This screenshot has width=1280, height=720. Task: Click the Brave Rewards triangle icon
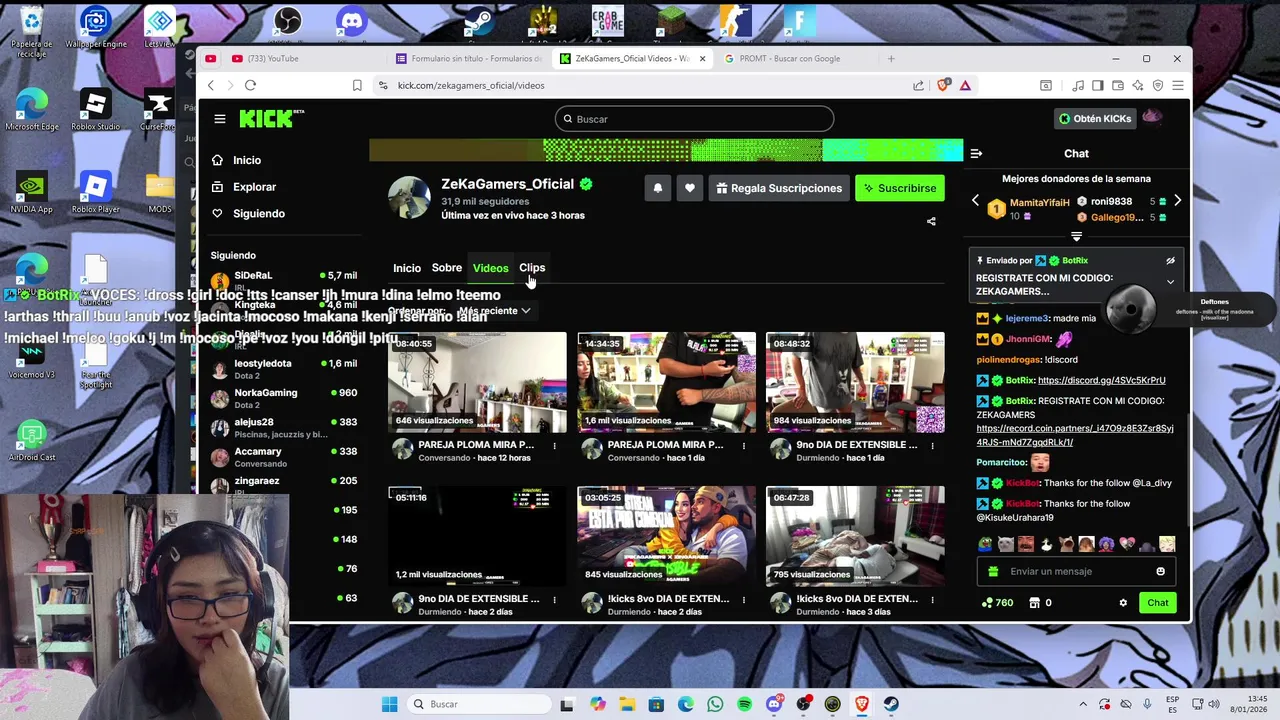(965, 85)
